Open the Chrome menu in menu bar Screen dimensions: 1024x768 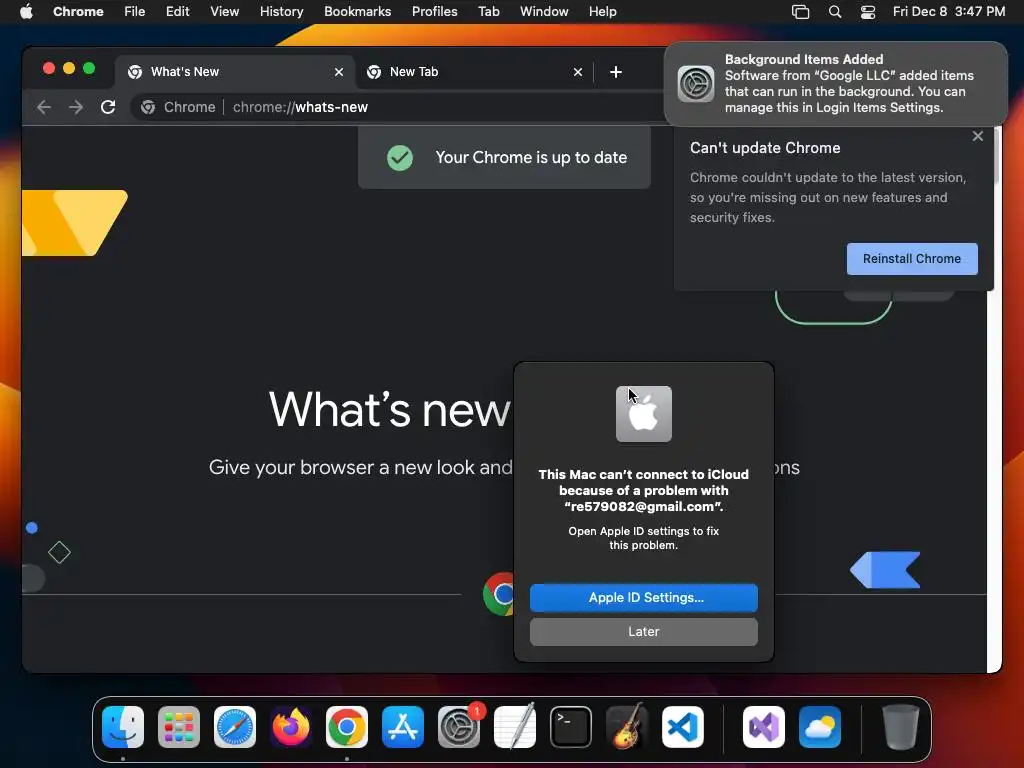point(78,12)
